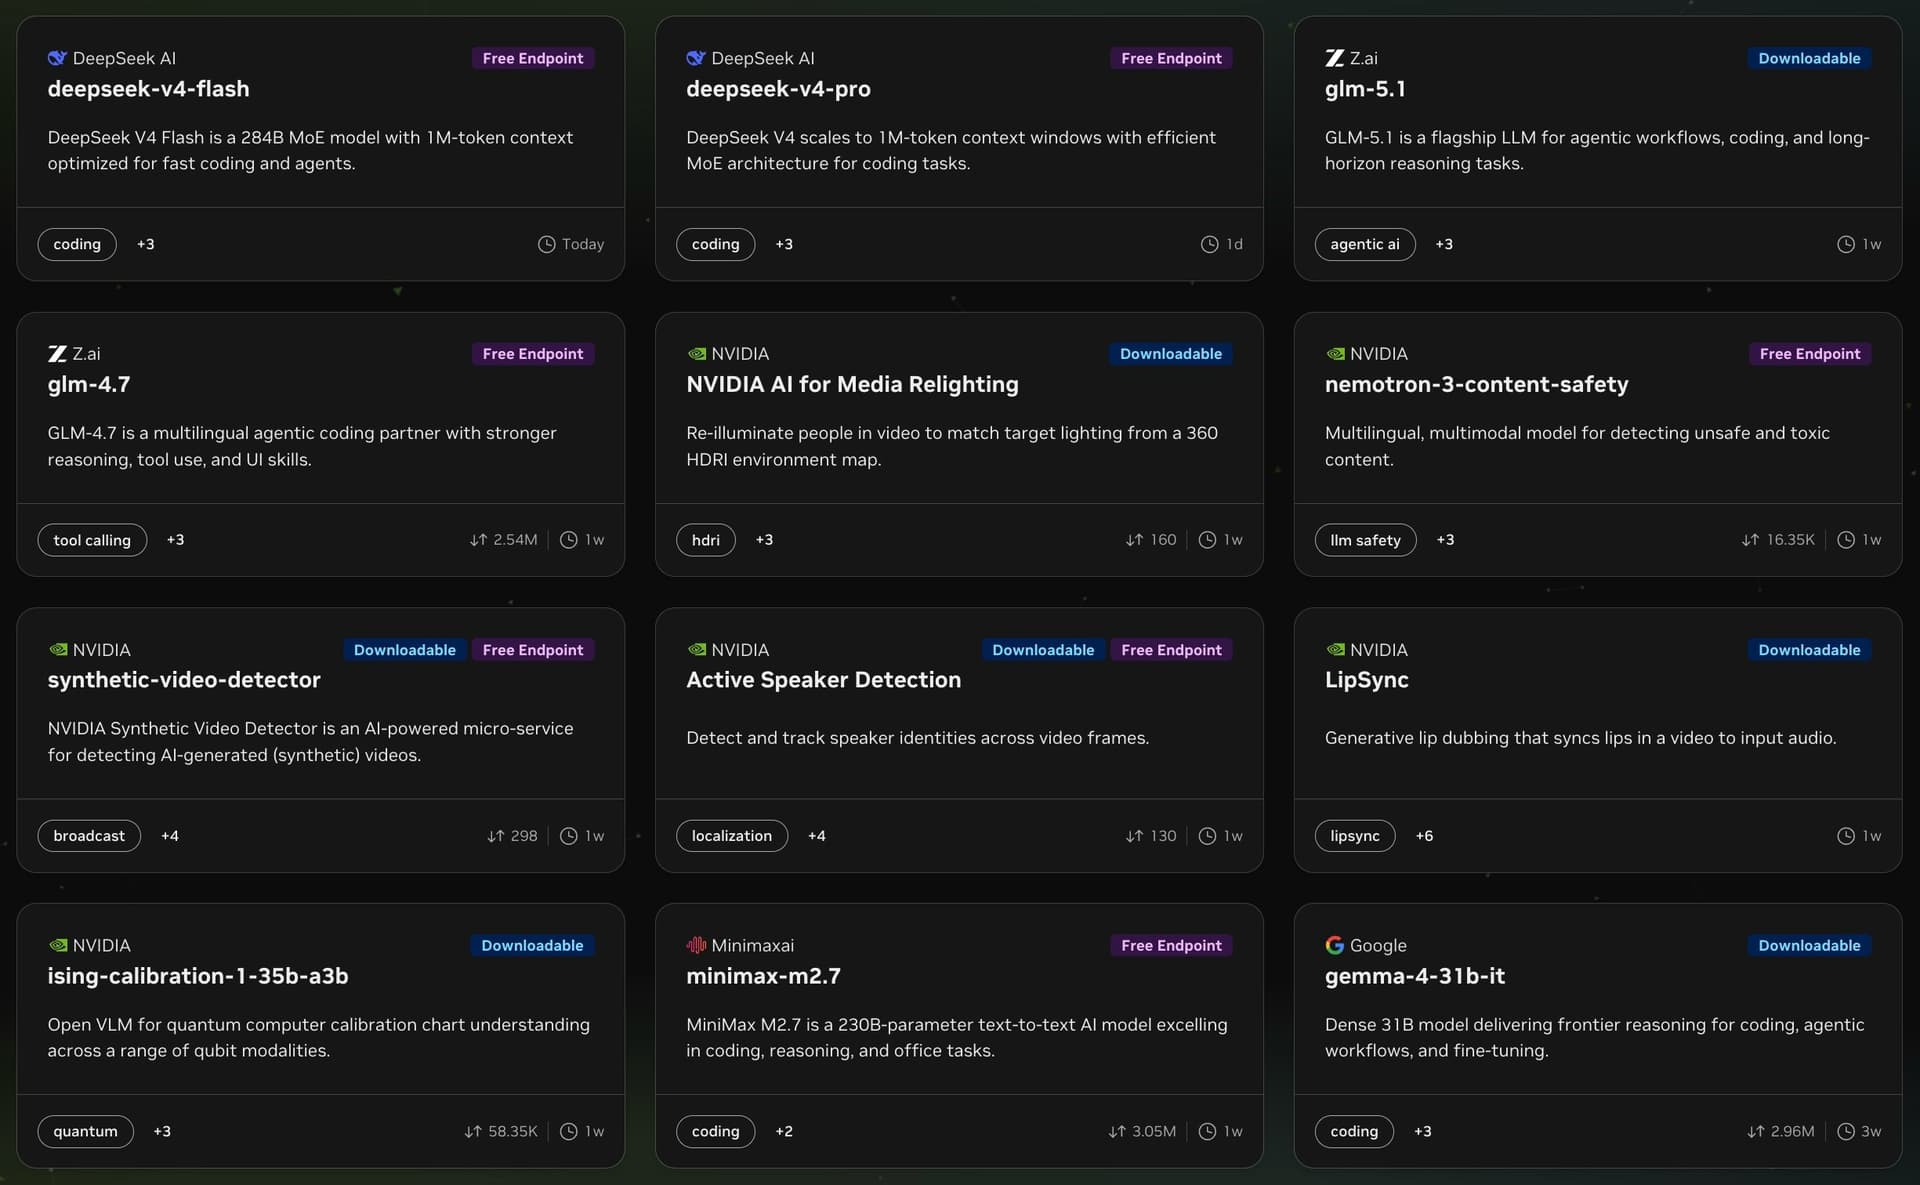1920x1185 pixels.
Task: Click Free Endpoint badge on Active Speaker Detection
Action: pos(1171,650)
